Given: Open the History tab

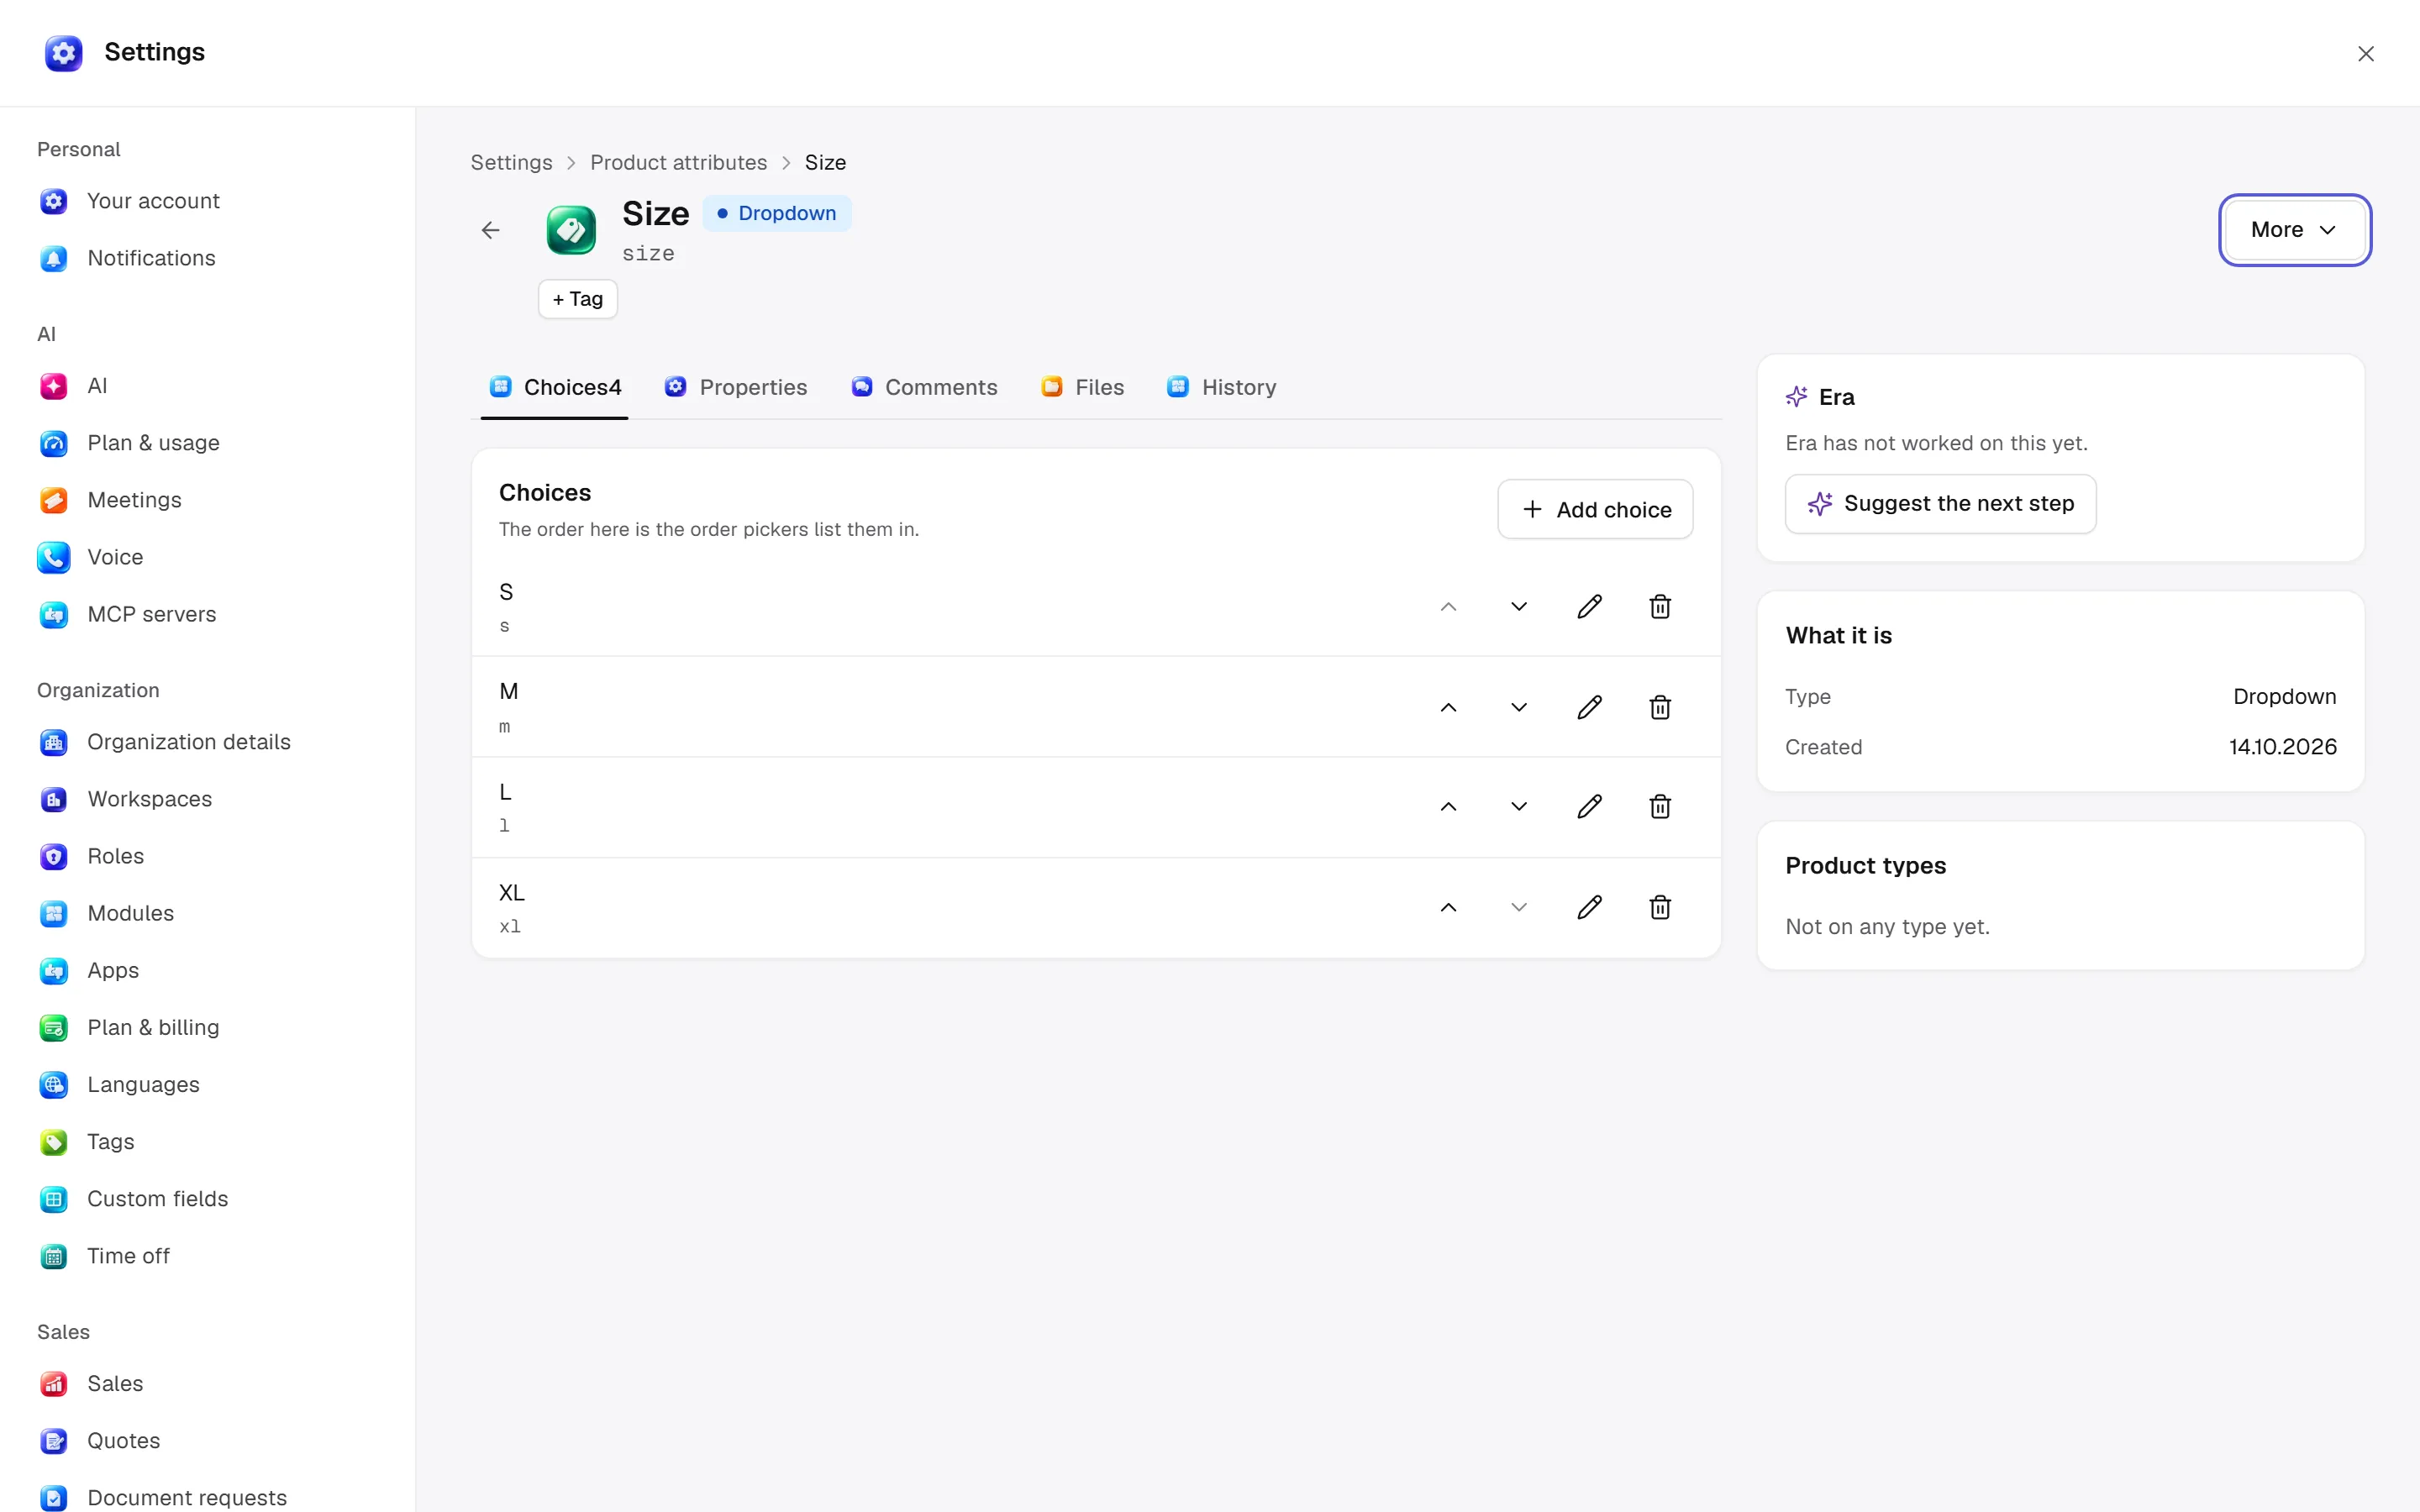Looking at the screenshot, I should tap(1221, 387).
